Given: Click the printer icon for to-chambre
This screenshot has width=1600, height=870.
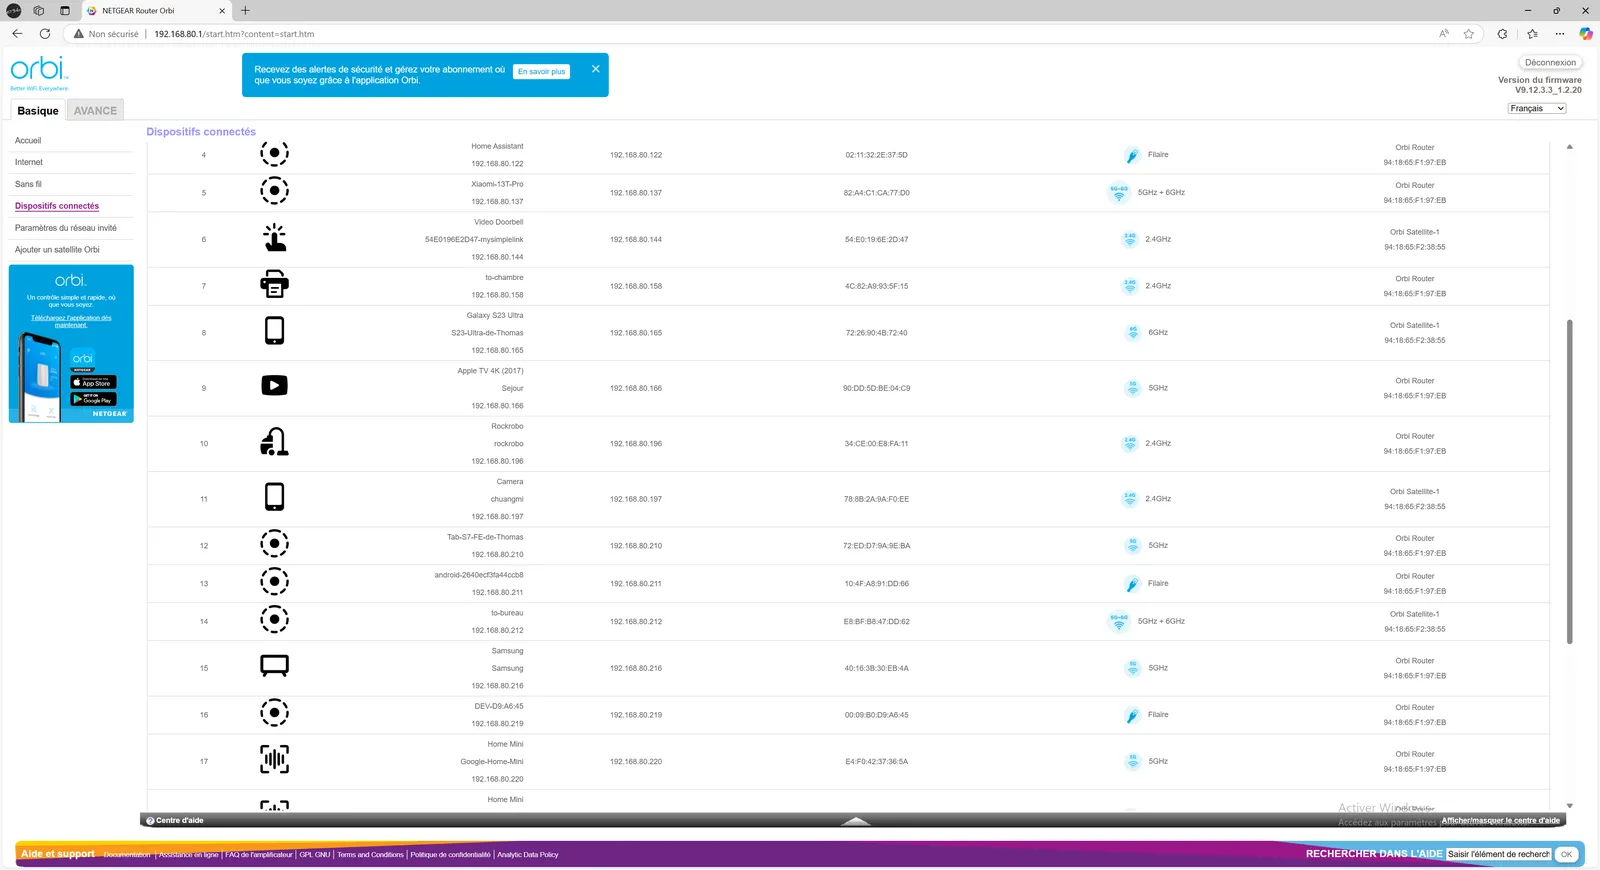Looking at the screenshot, I should coord(274,285).
